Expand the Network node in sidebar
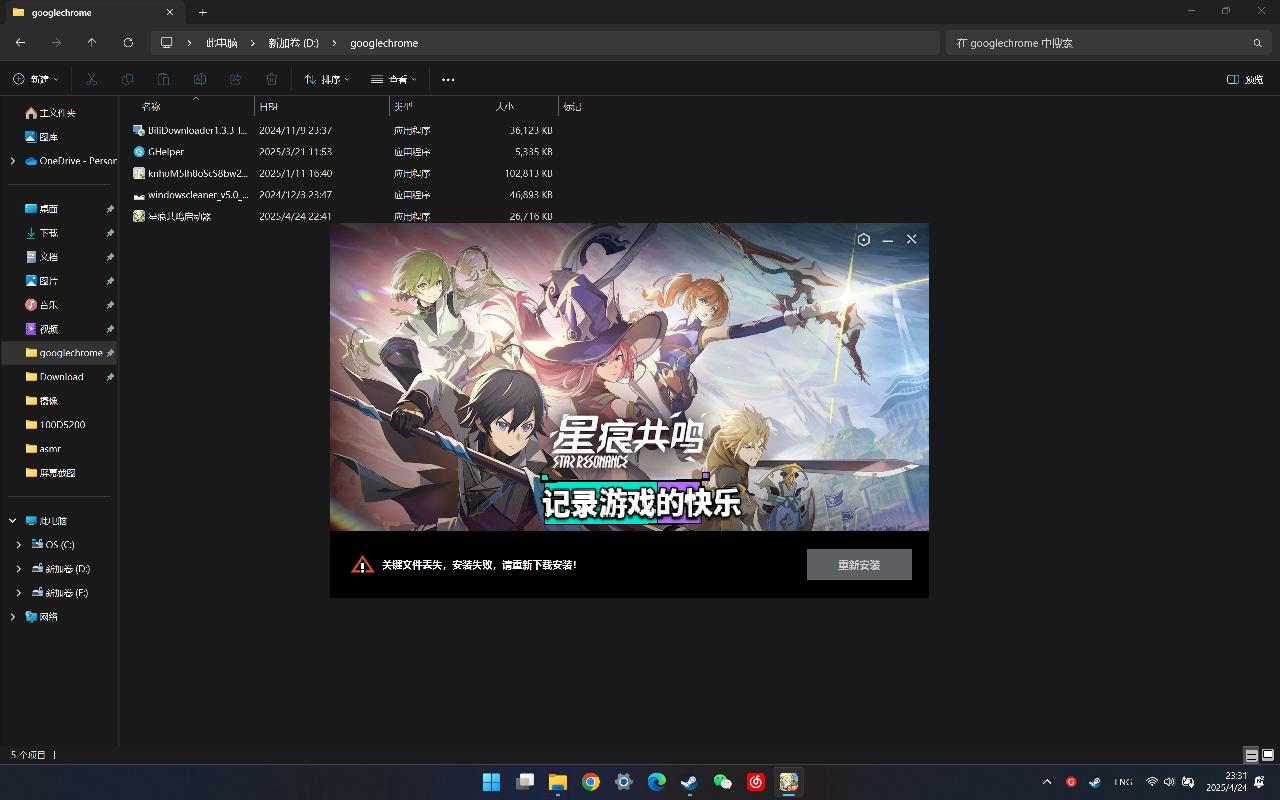This screenshot has width=1280, height=800. [12, 617]
